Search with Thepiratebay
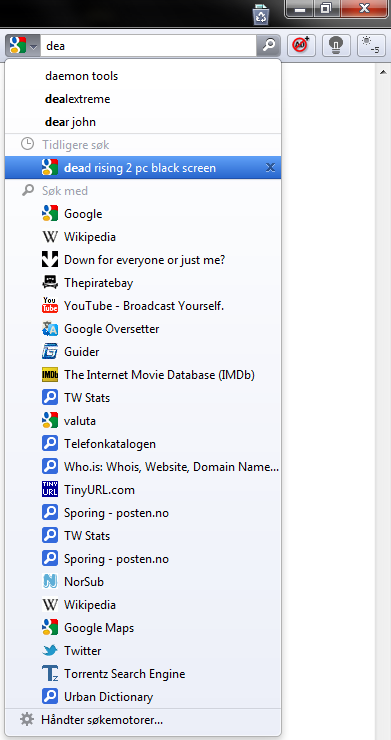391x740 pixels. coord(143,283)
